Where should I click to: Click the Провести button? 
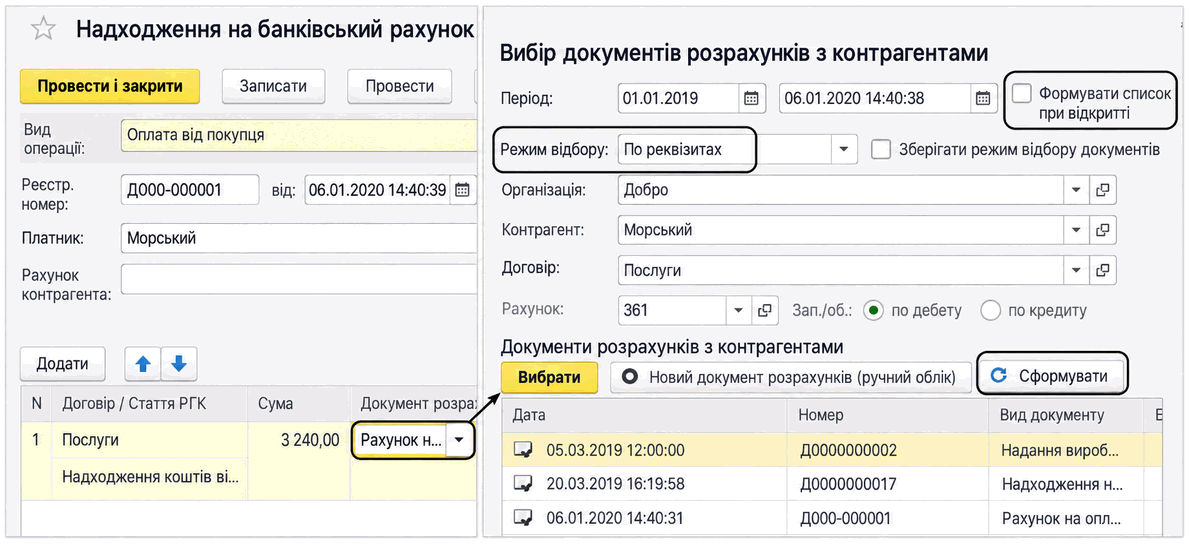pyautogui.click(x=400, y=86)
